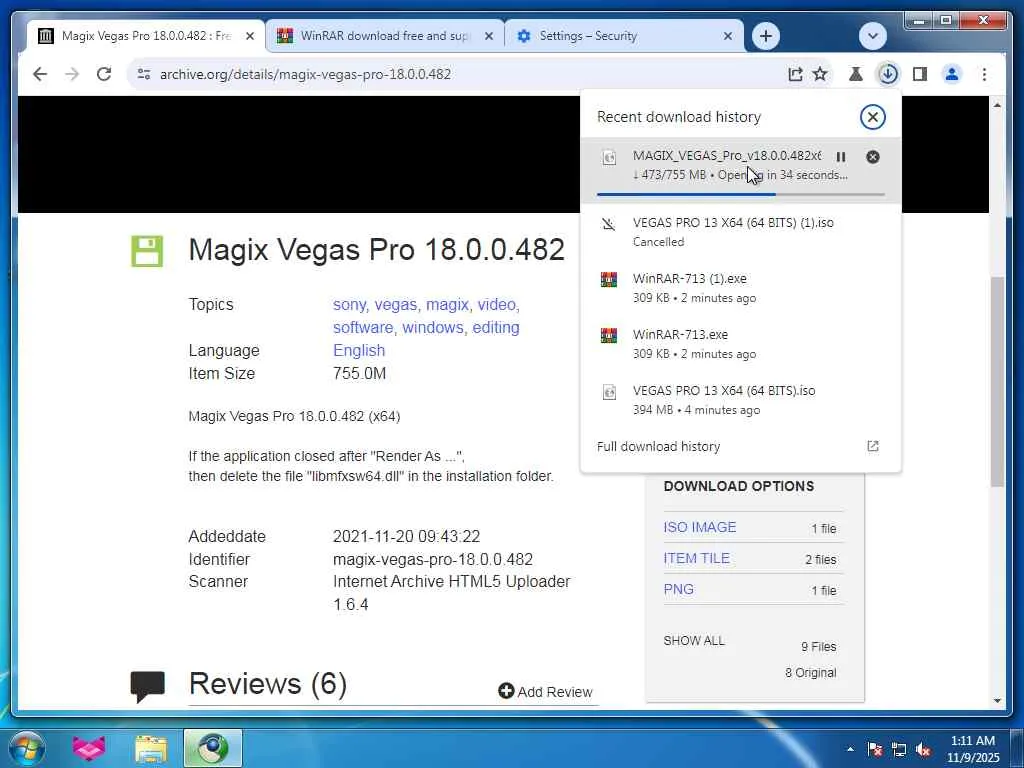
Task: Open Action Center flag icon in tray
Action: 874,749
